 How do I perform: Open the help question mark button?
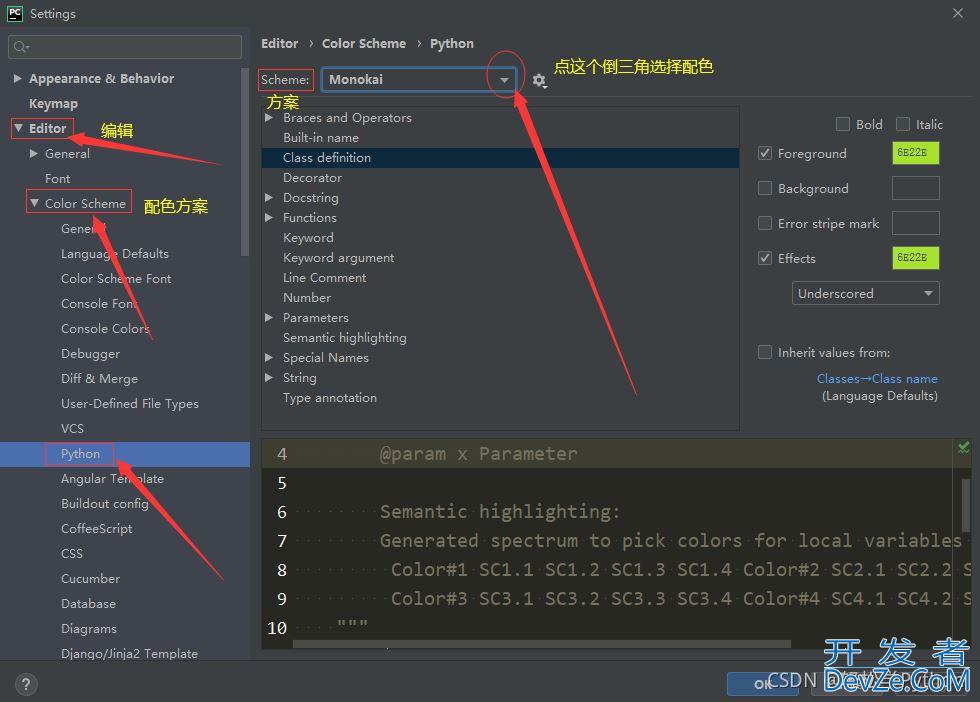[26, 684]
